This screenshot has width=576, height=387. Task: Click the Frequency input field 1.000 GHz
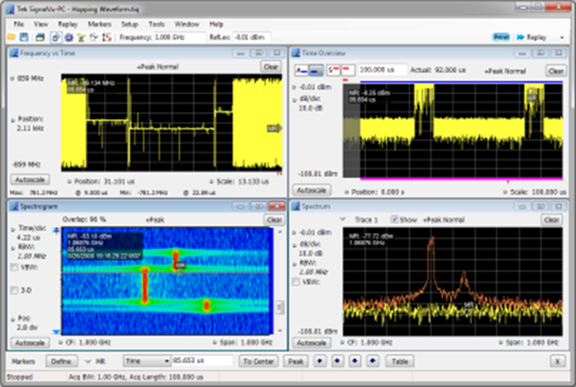(x=180, y=37)
